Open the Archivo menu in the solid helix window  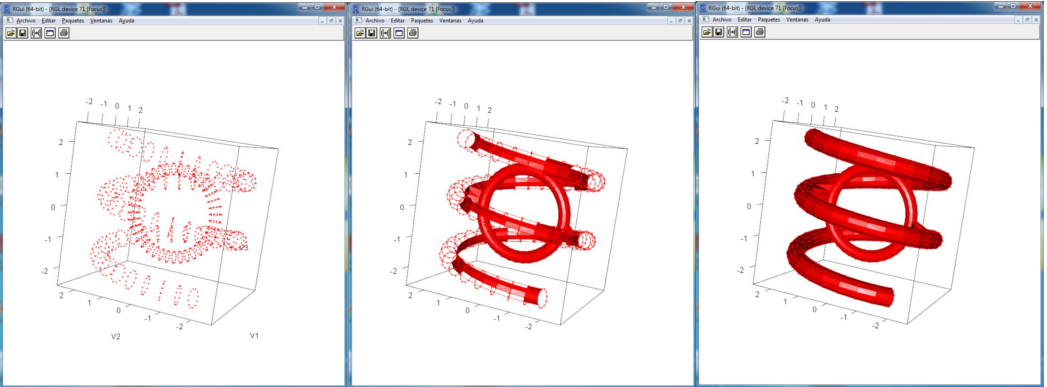(722, 20)
